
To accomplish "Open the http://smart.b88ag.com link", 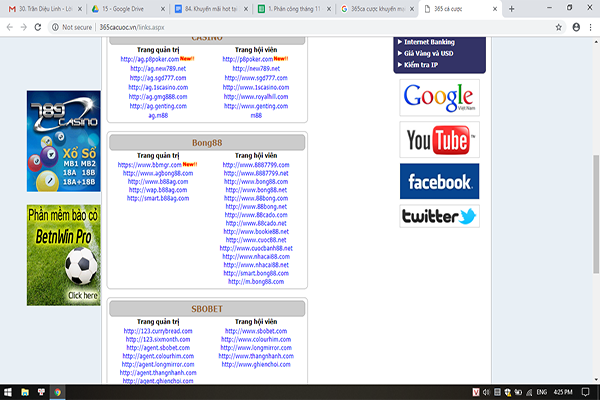I will (x=158, y=198).
